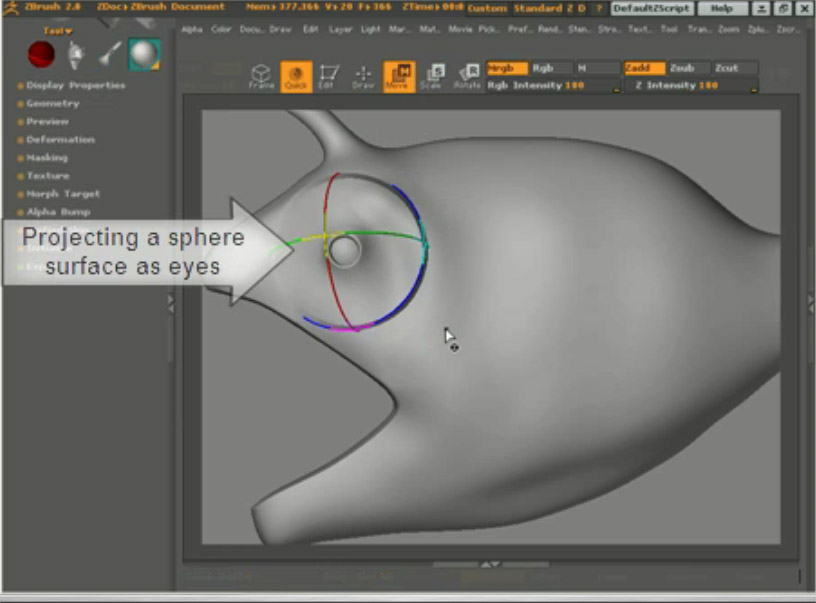The width and height of the screenshot is (816, 603).
Task: Toggle the Mrgb color mode
Action: [x=507, y=68]
